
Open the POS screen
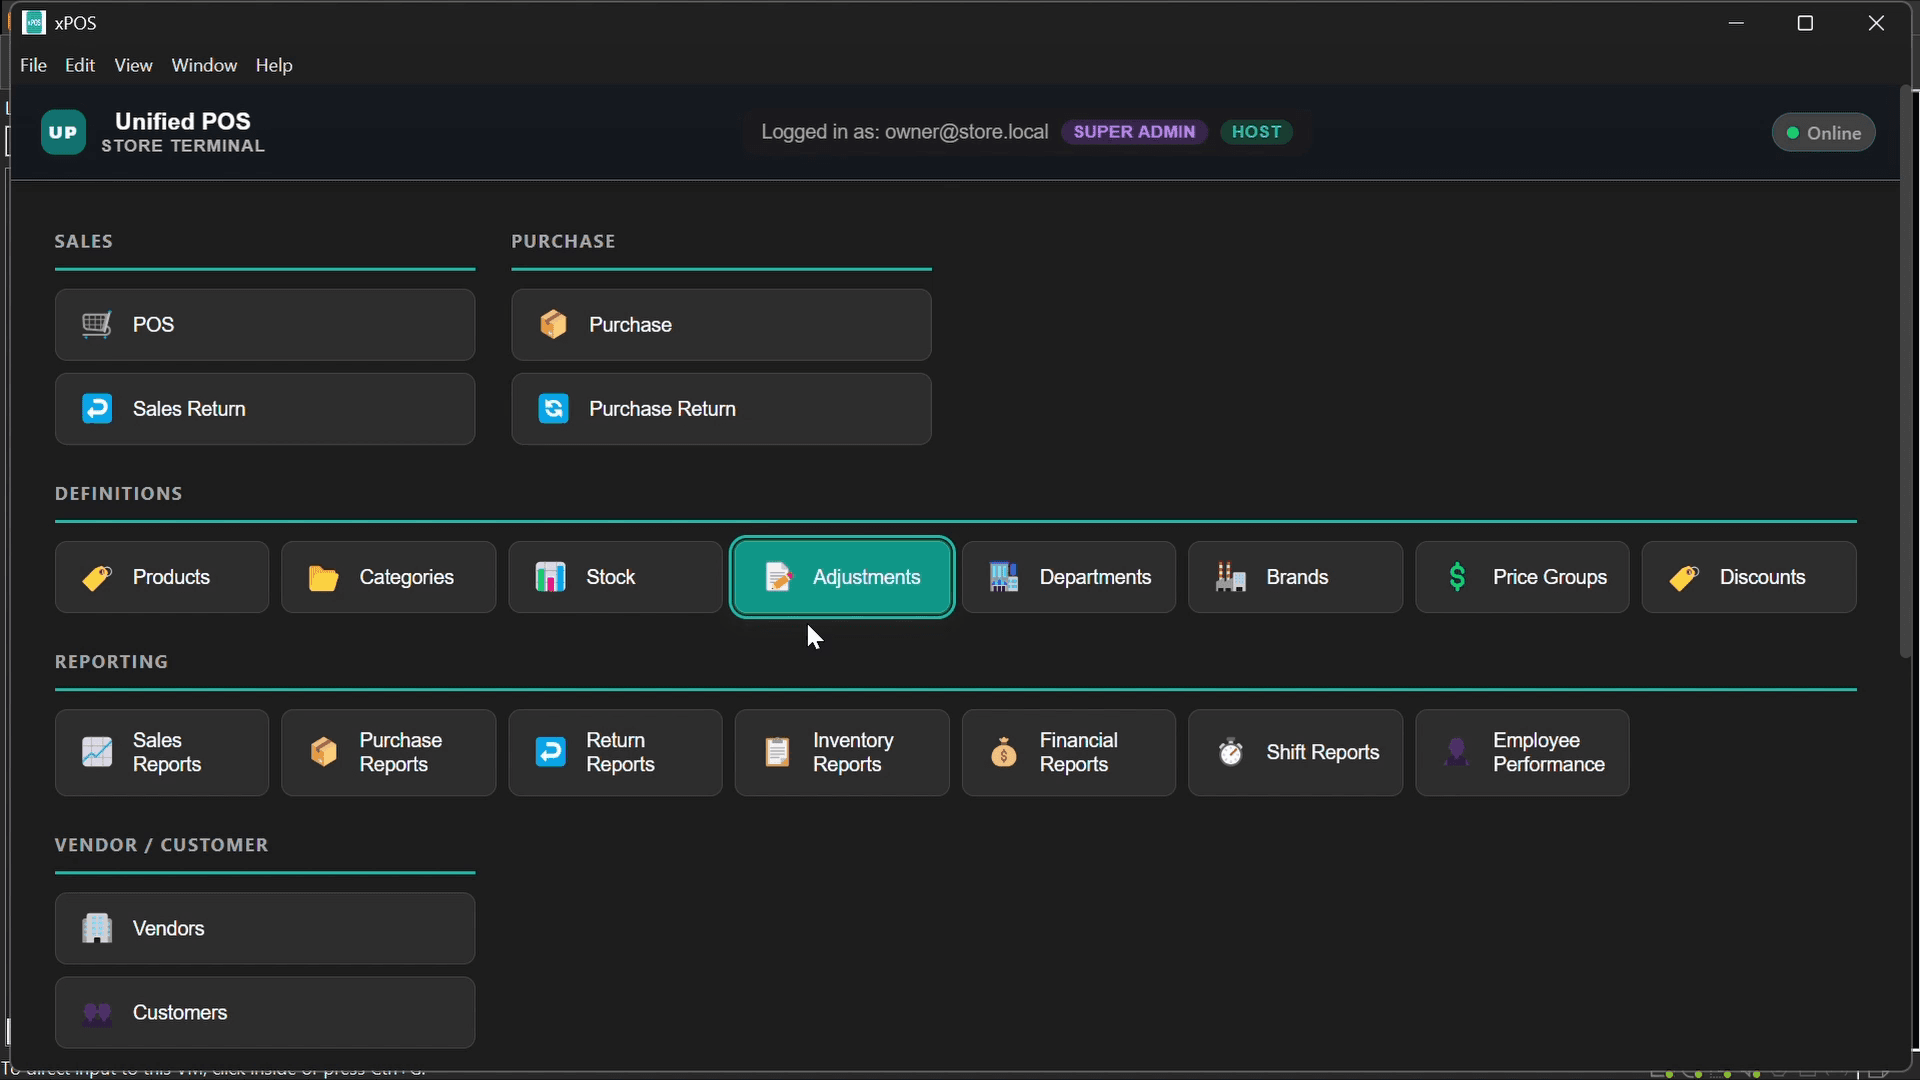pos(265,325)
